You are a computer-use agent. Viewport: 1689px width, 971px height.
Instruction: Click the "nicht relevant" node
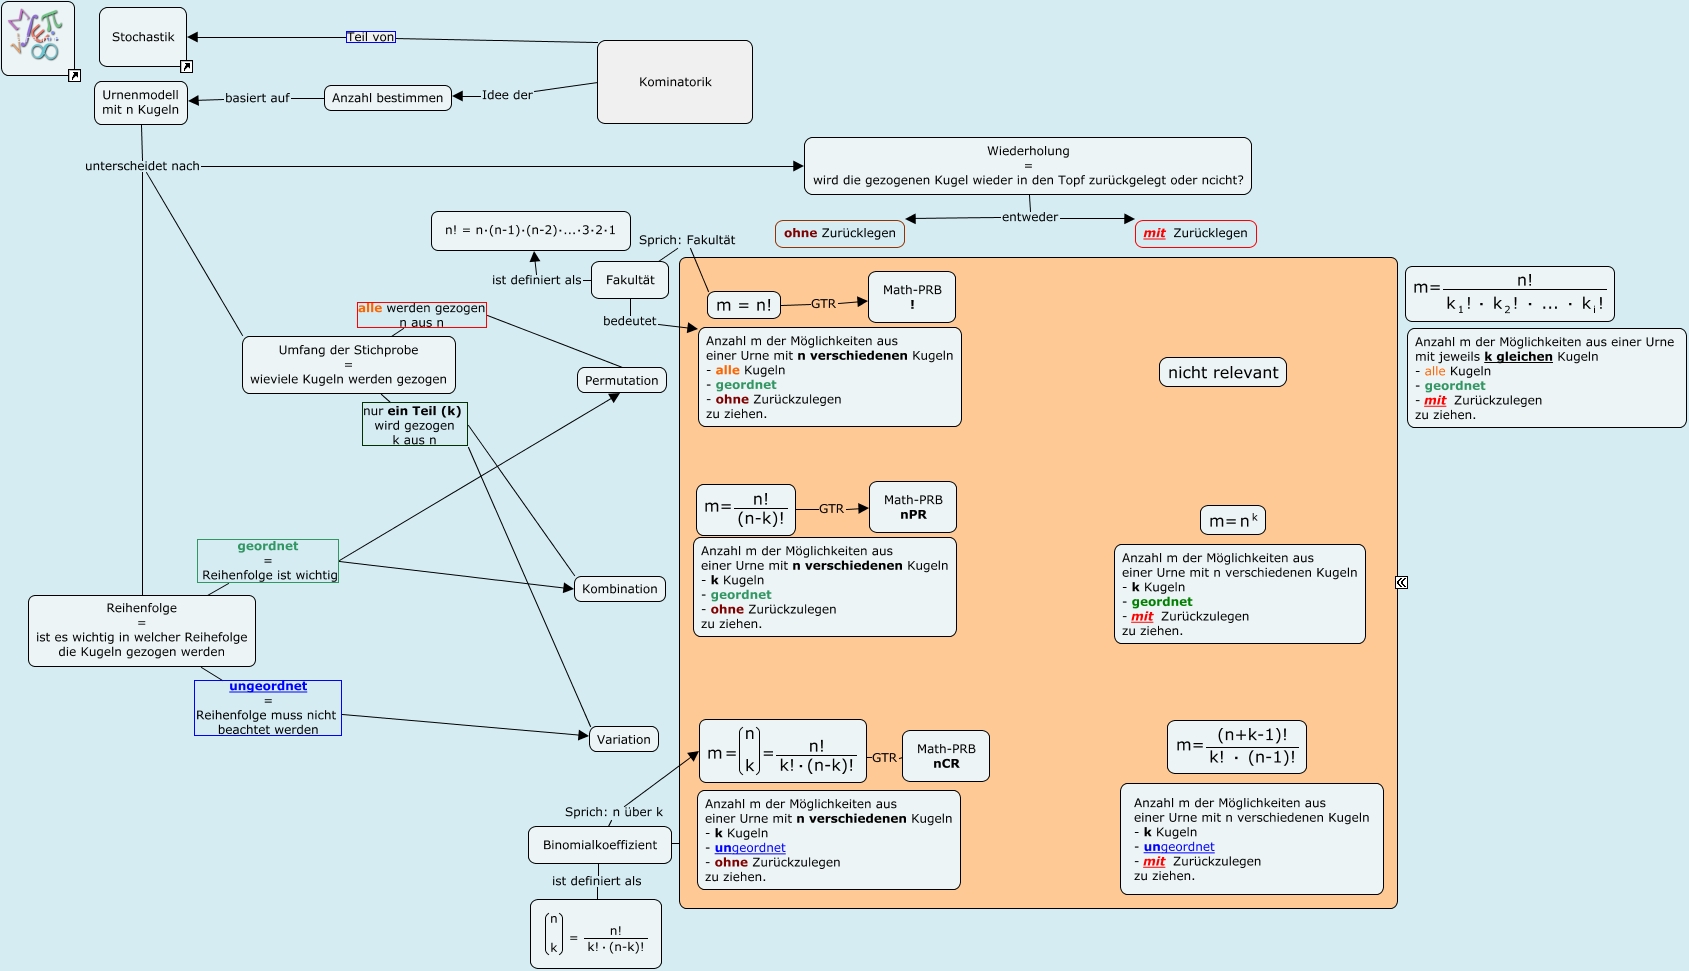1223,372
